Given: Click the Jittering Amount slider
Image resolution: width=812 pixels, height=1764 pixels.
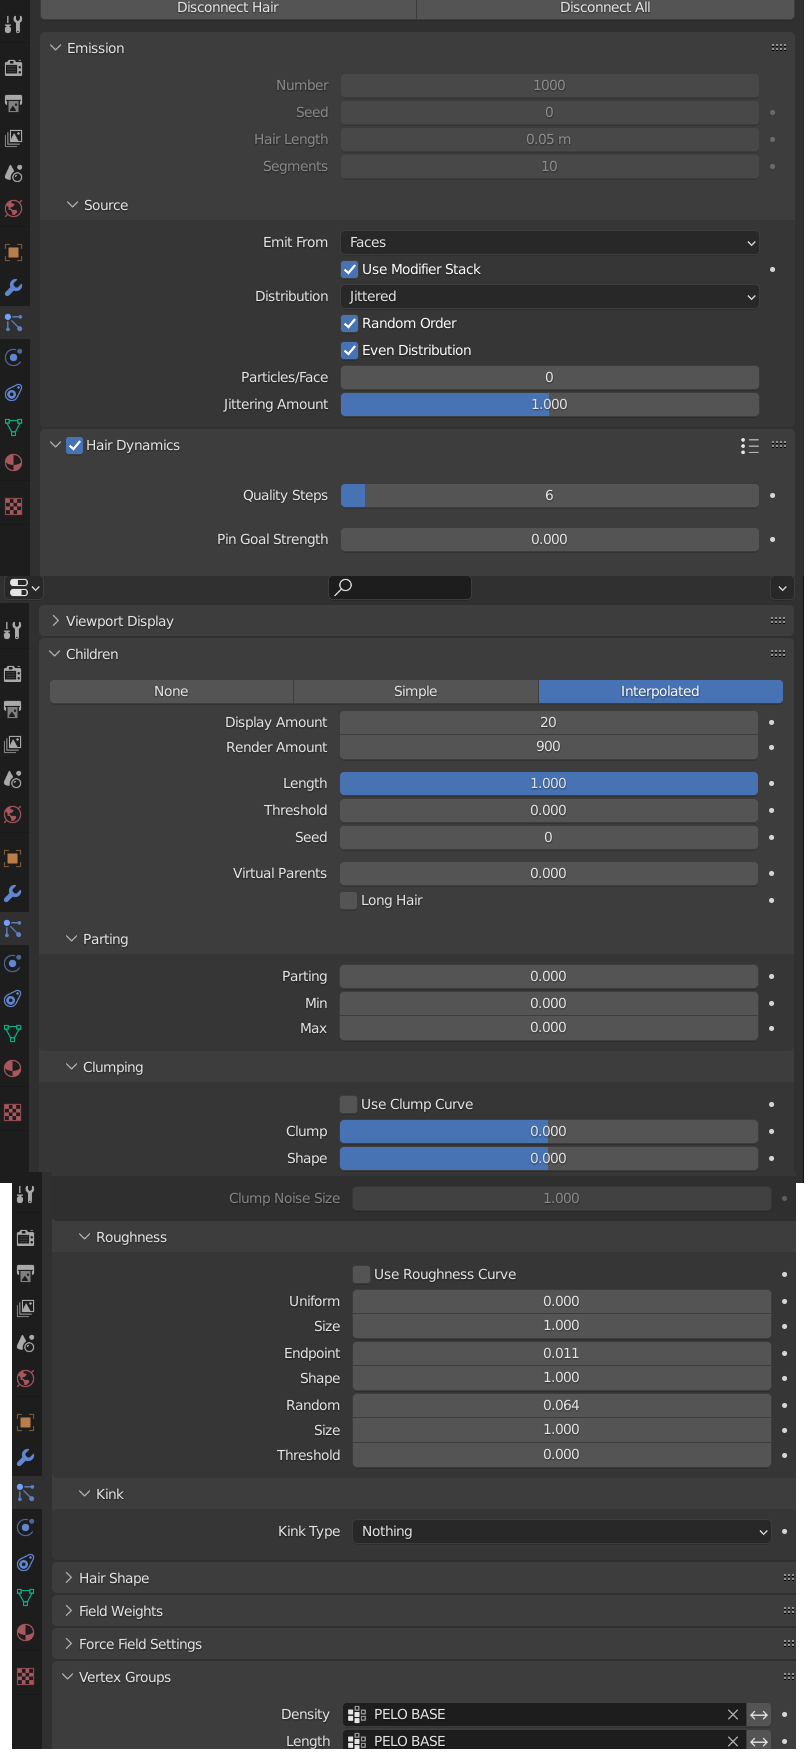Looking at the screenshot, I should click(549, 404).
